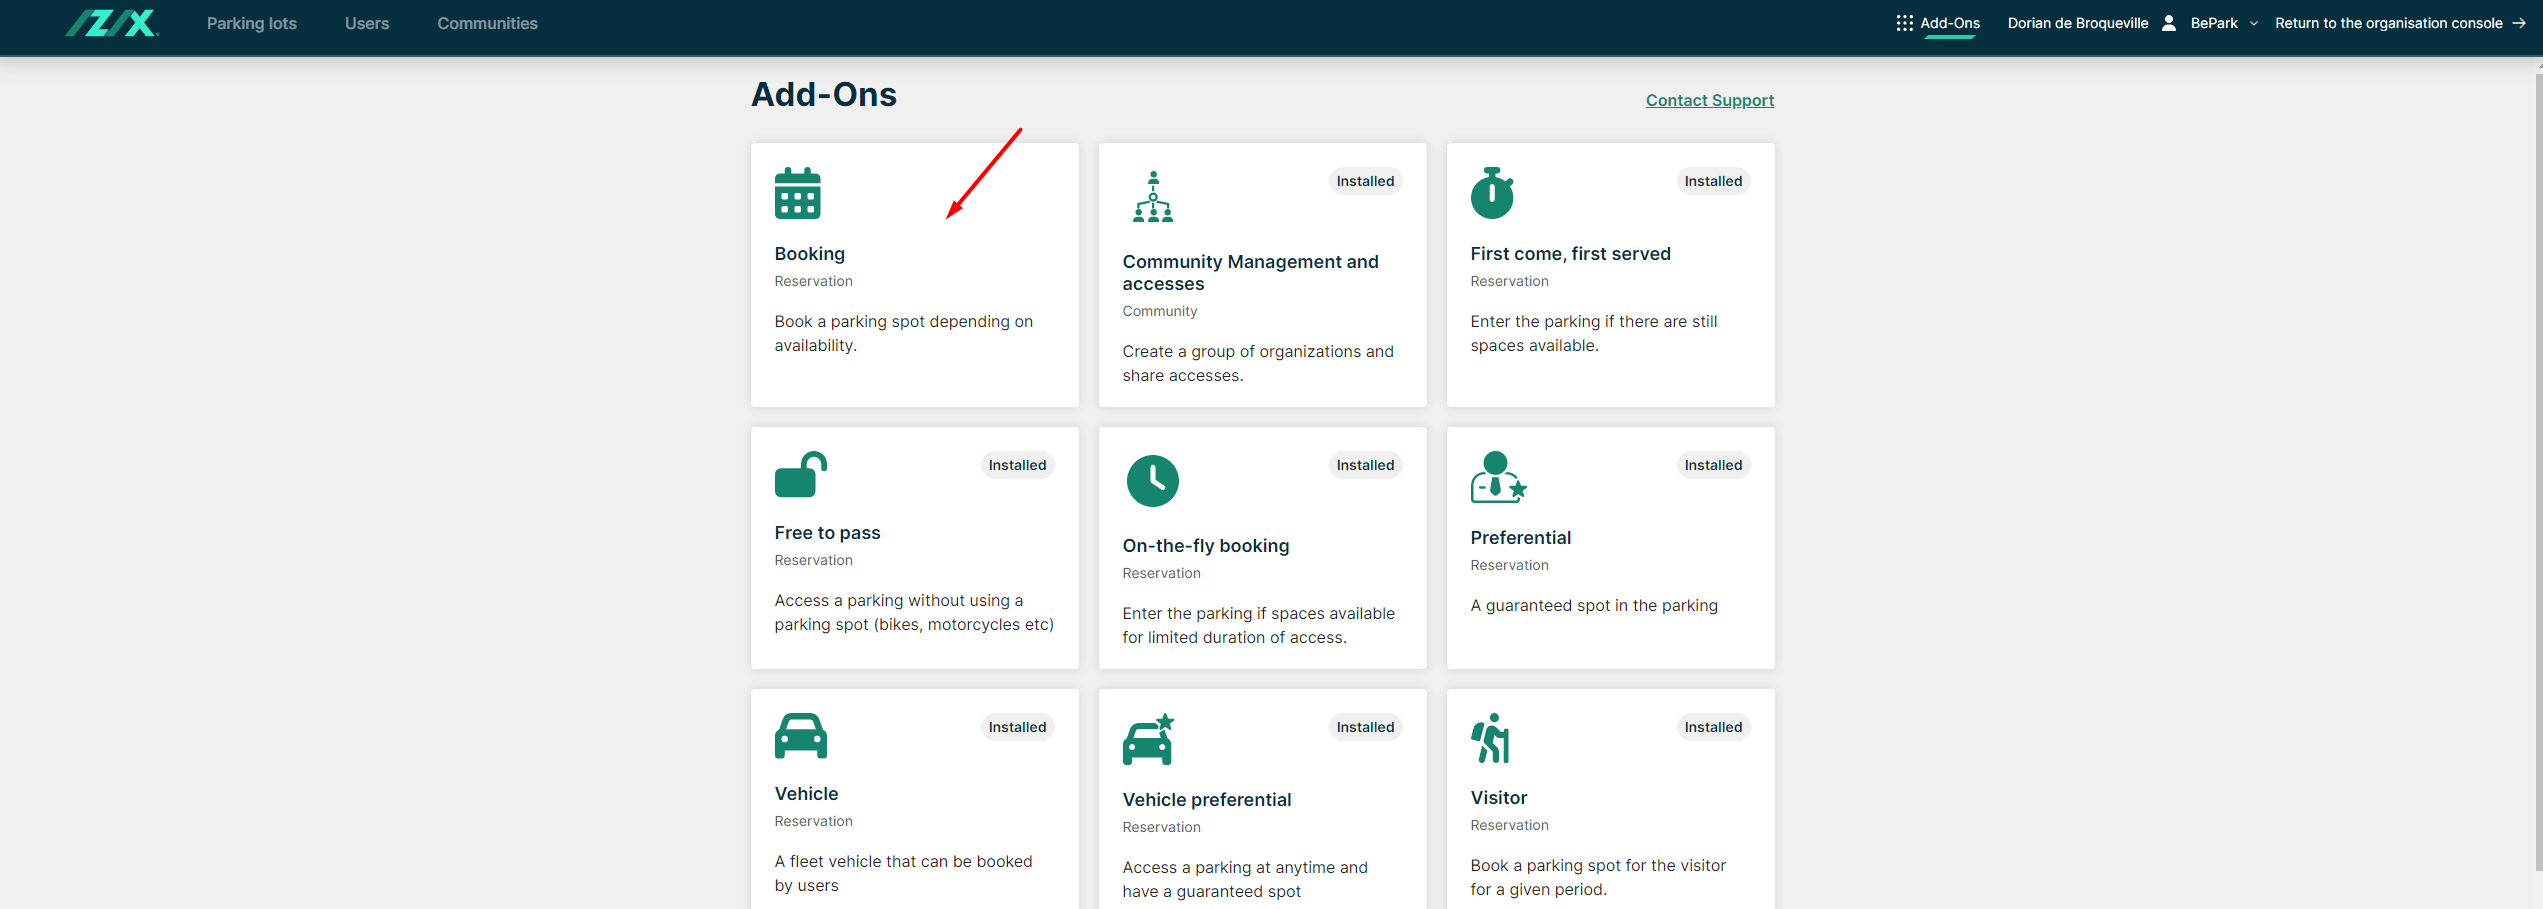The width and height of the screenshot is (2543, 909).
Task: Click the Visitor hiker icon
Action: coord(1490,738)
